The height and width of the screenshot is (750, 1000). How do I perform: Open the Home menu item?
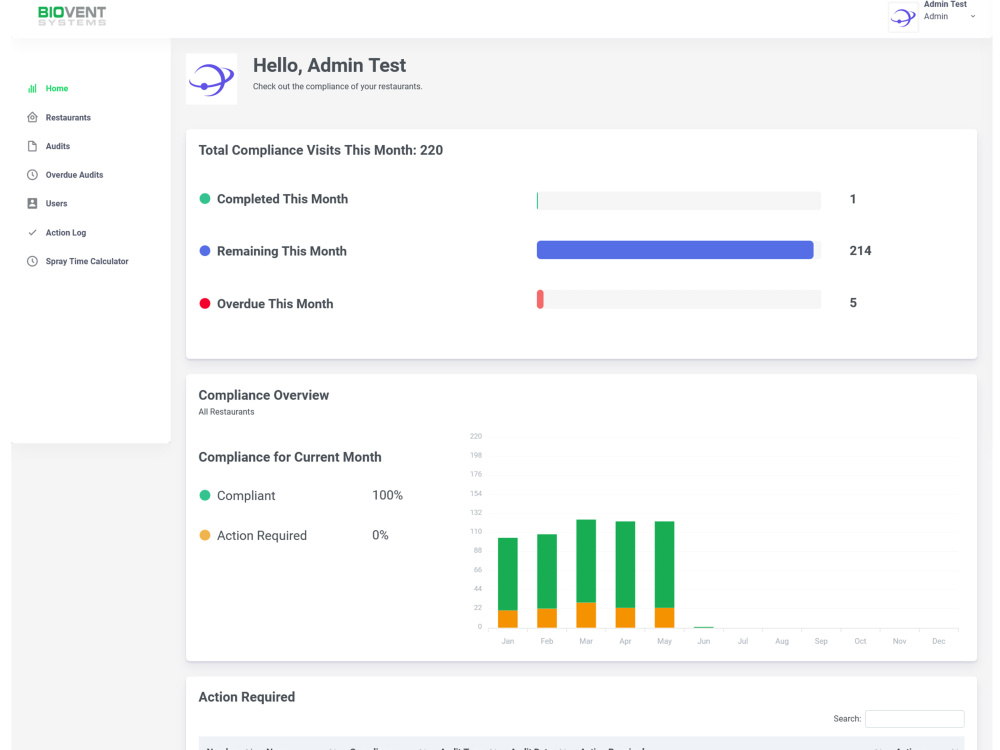(57, 89)
